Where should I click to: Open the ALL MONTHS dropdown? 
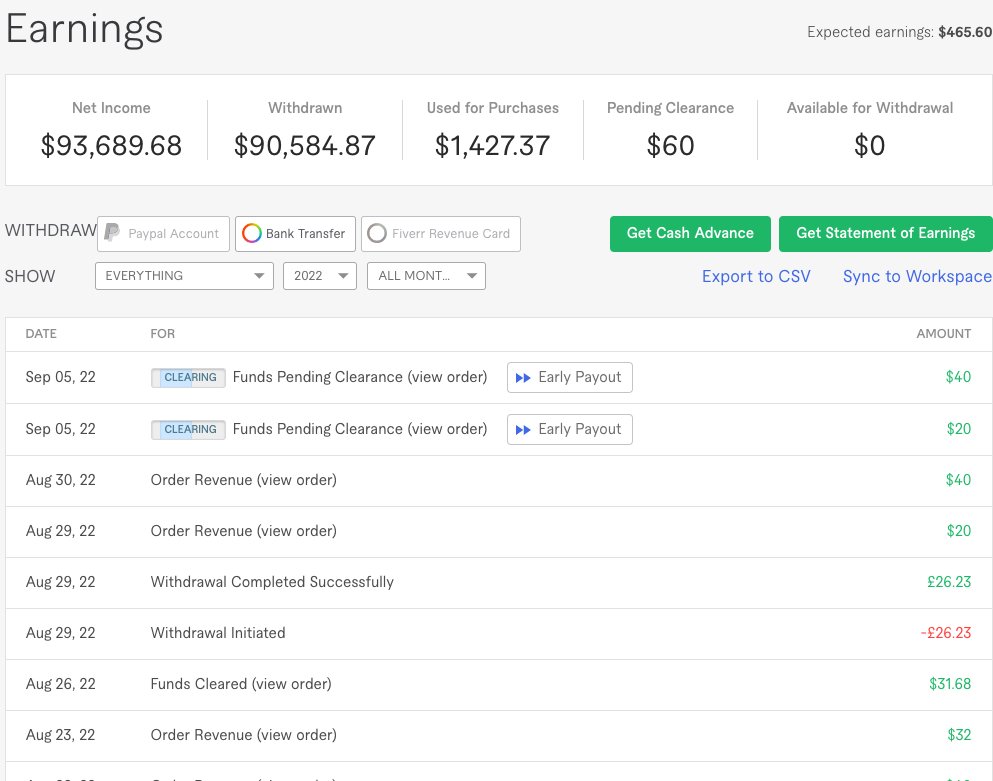426,276
